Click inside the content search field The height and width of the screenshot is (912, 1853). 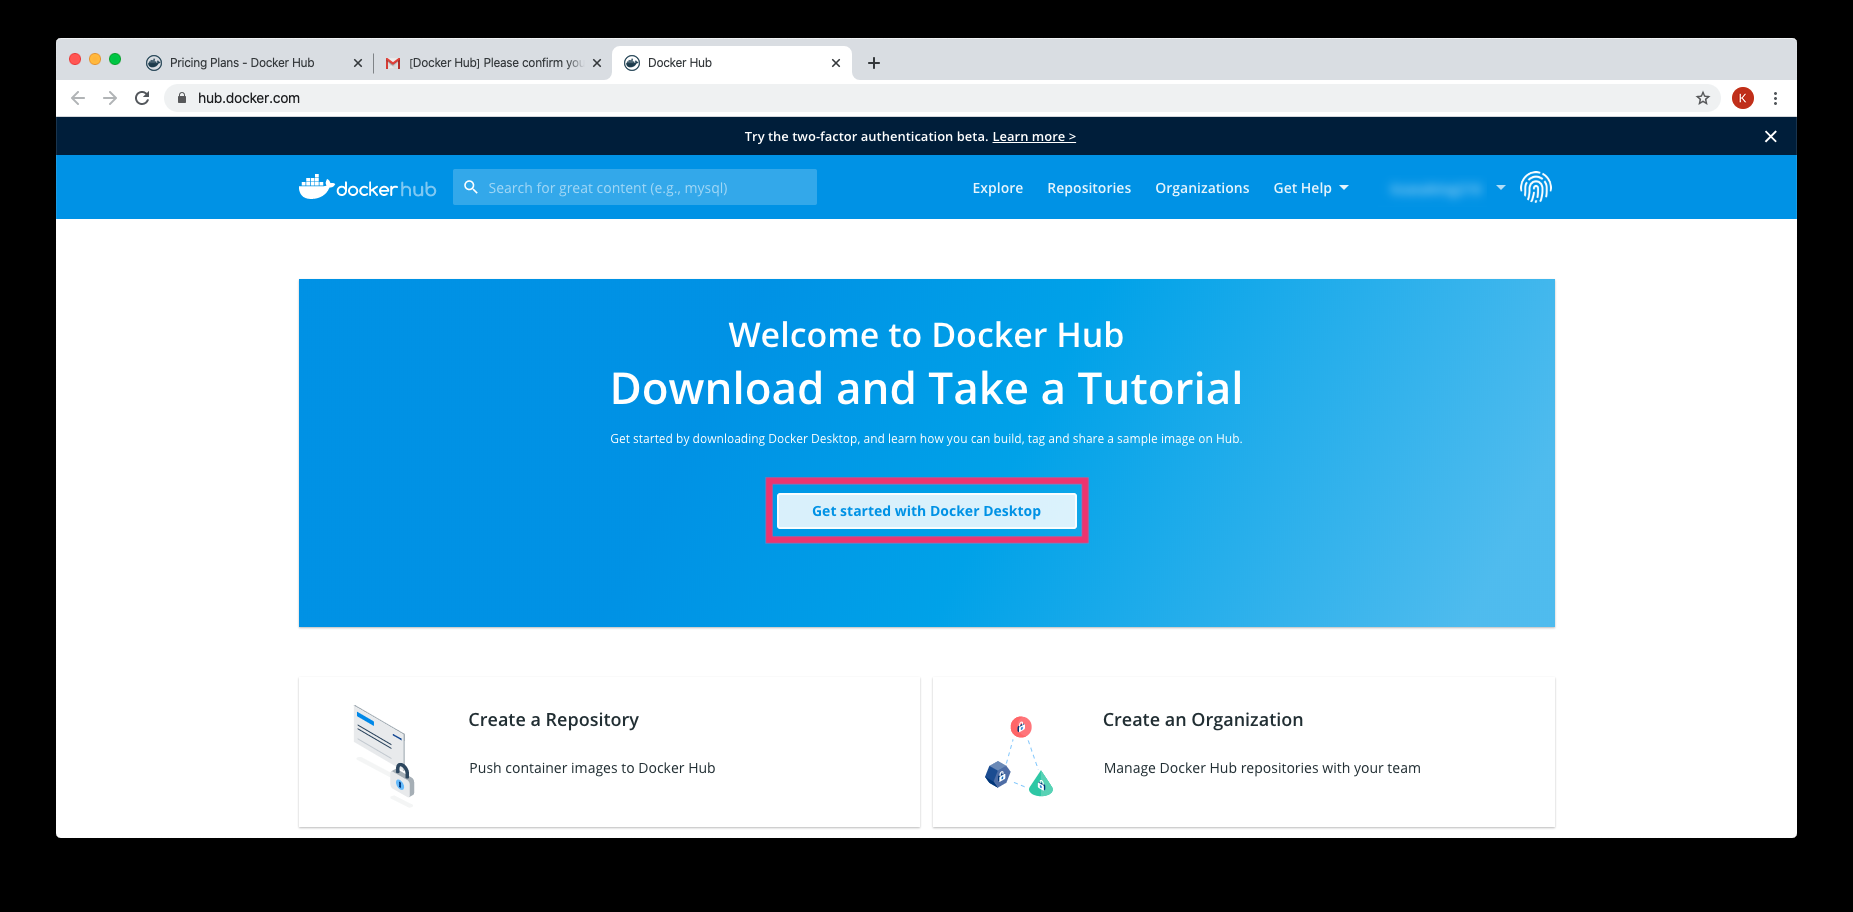pyautogui.click(x=650, y=187)
